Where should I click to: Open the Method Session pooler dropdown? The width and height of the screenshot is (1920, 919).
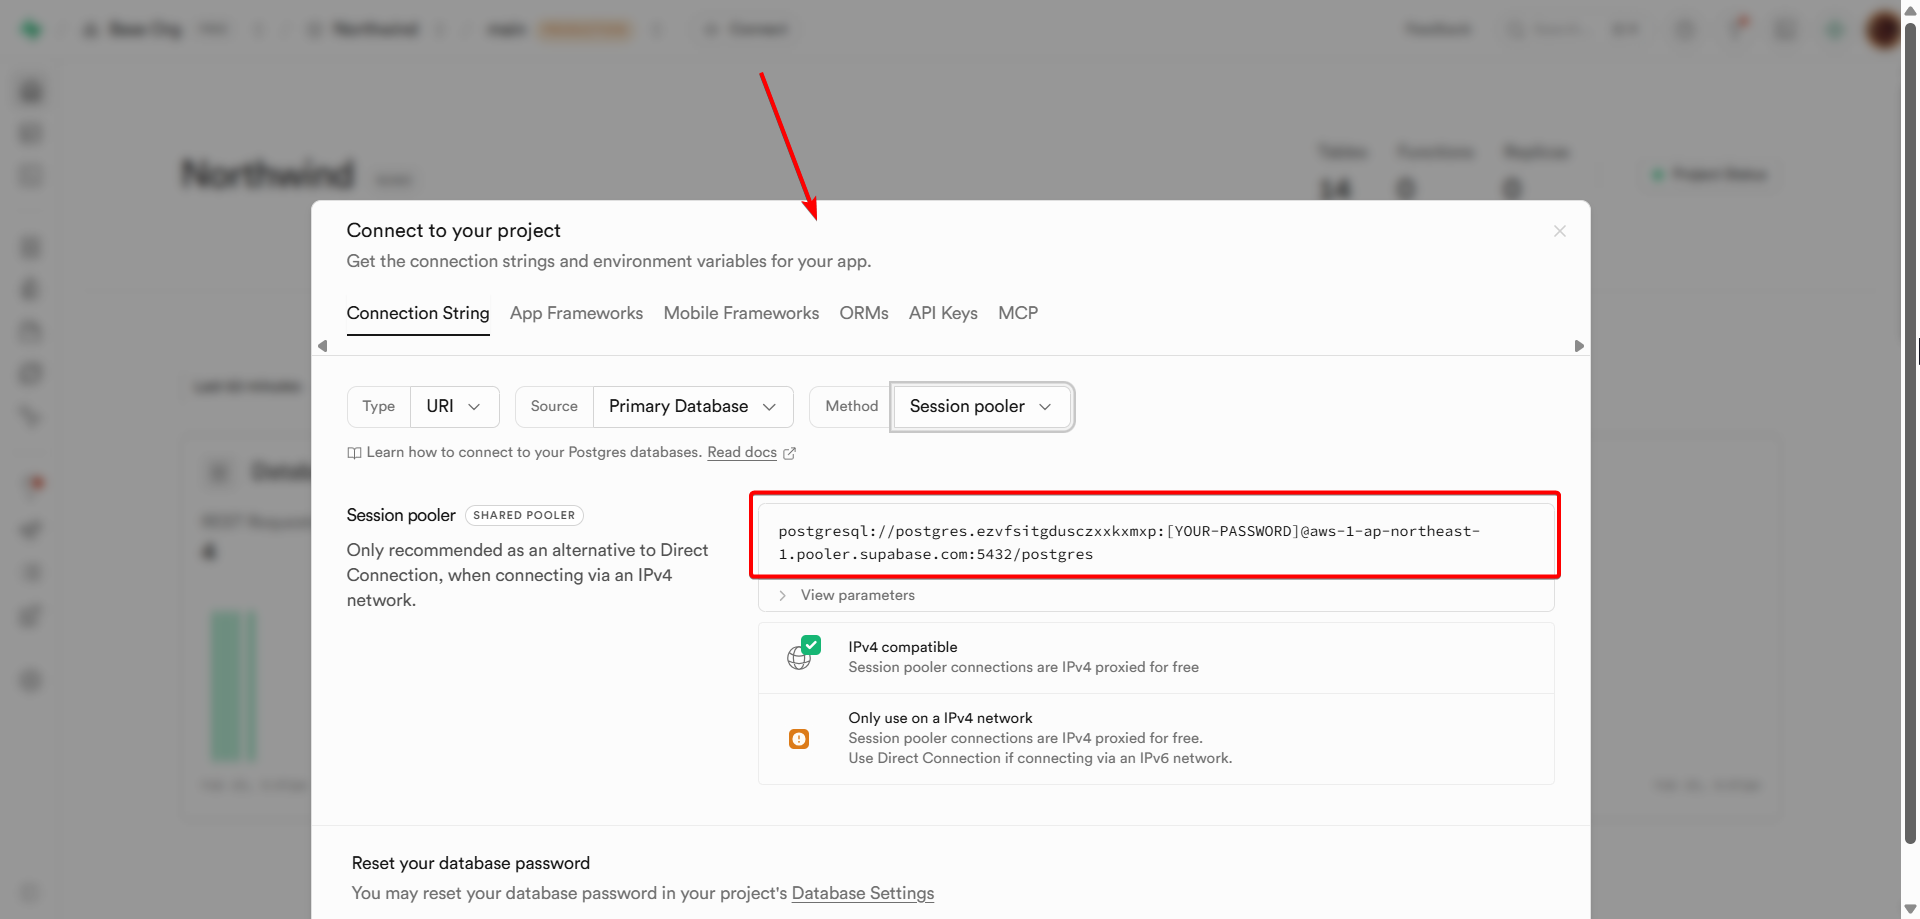pyautogui.click(x=980, y=406)
